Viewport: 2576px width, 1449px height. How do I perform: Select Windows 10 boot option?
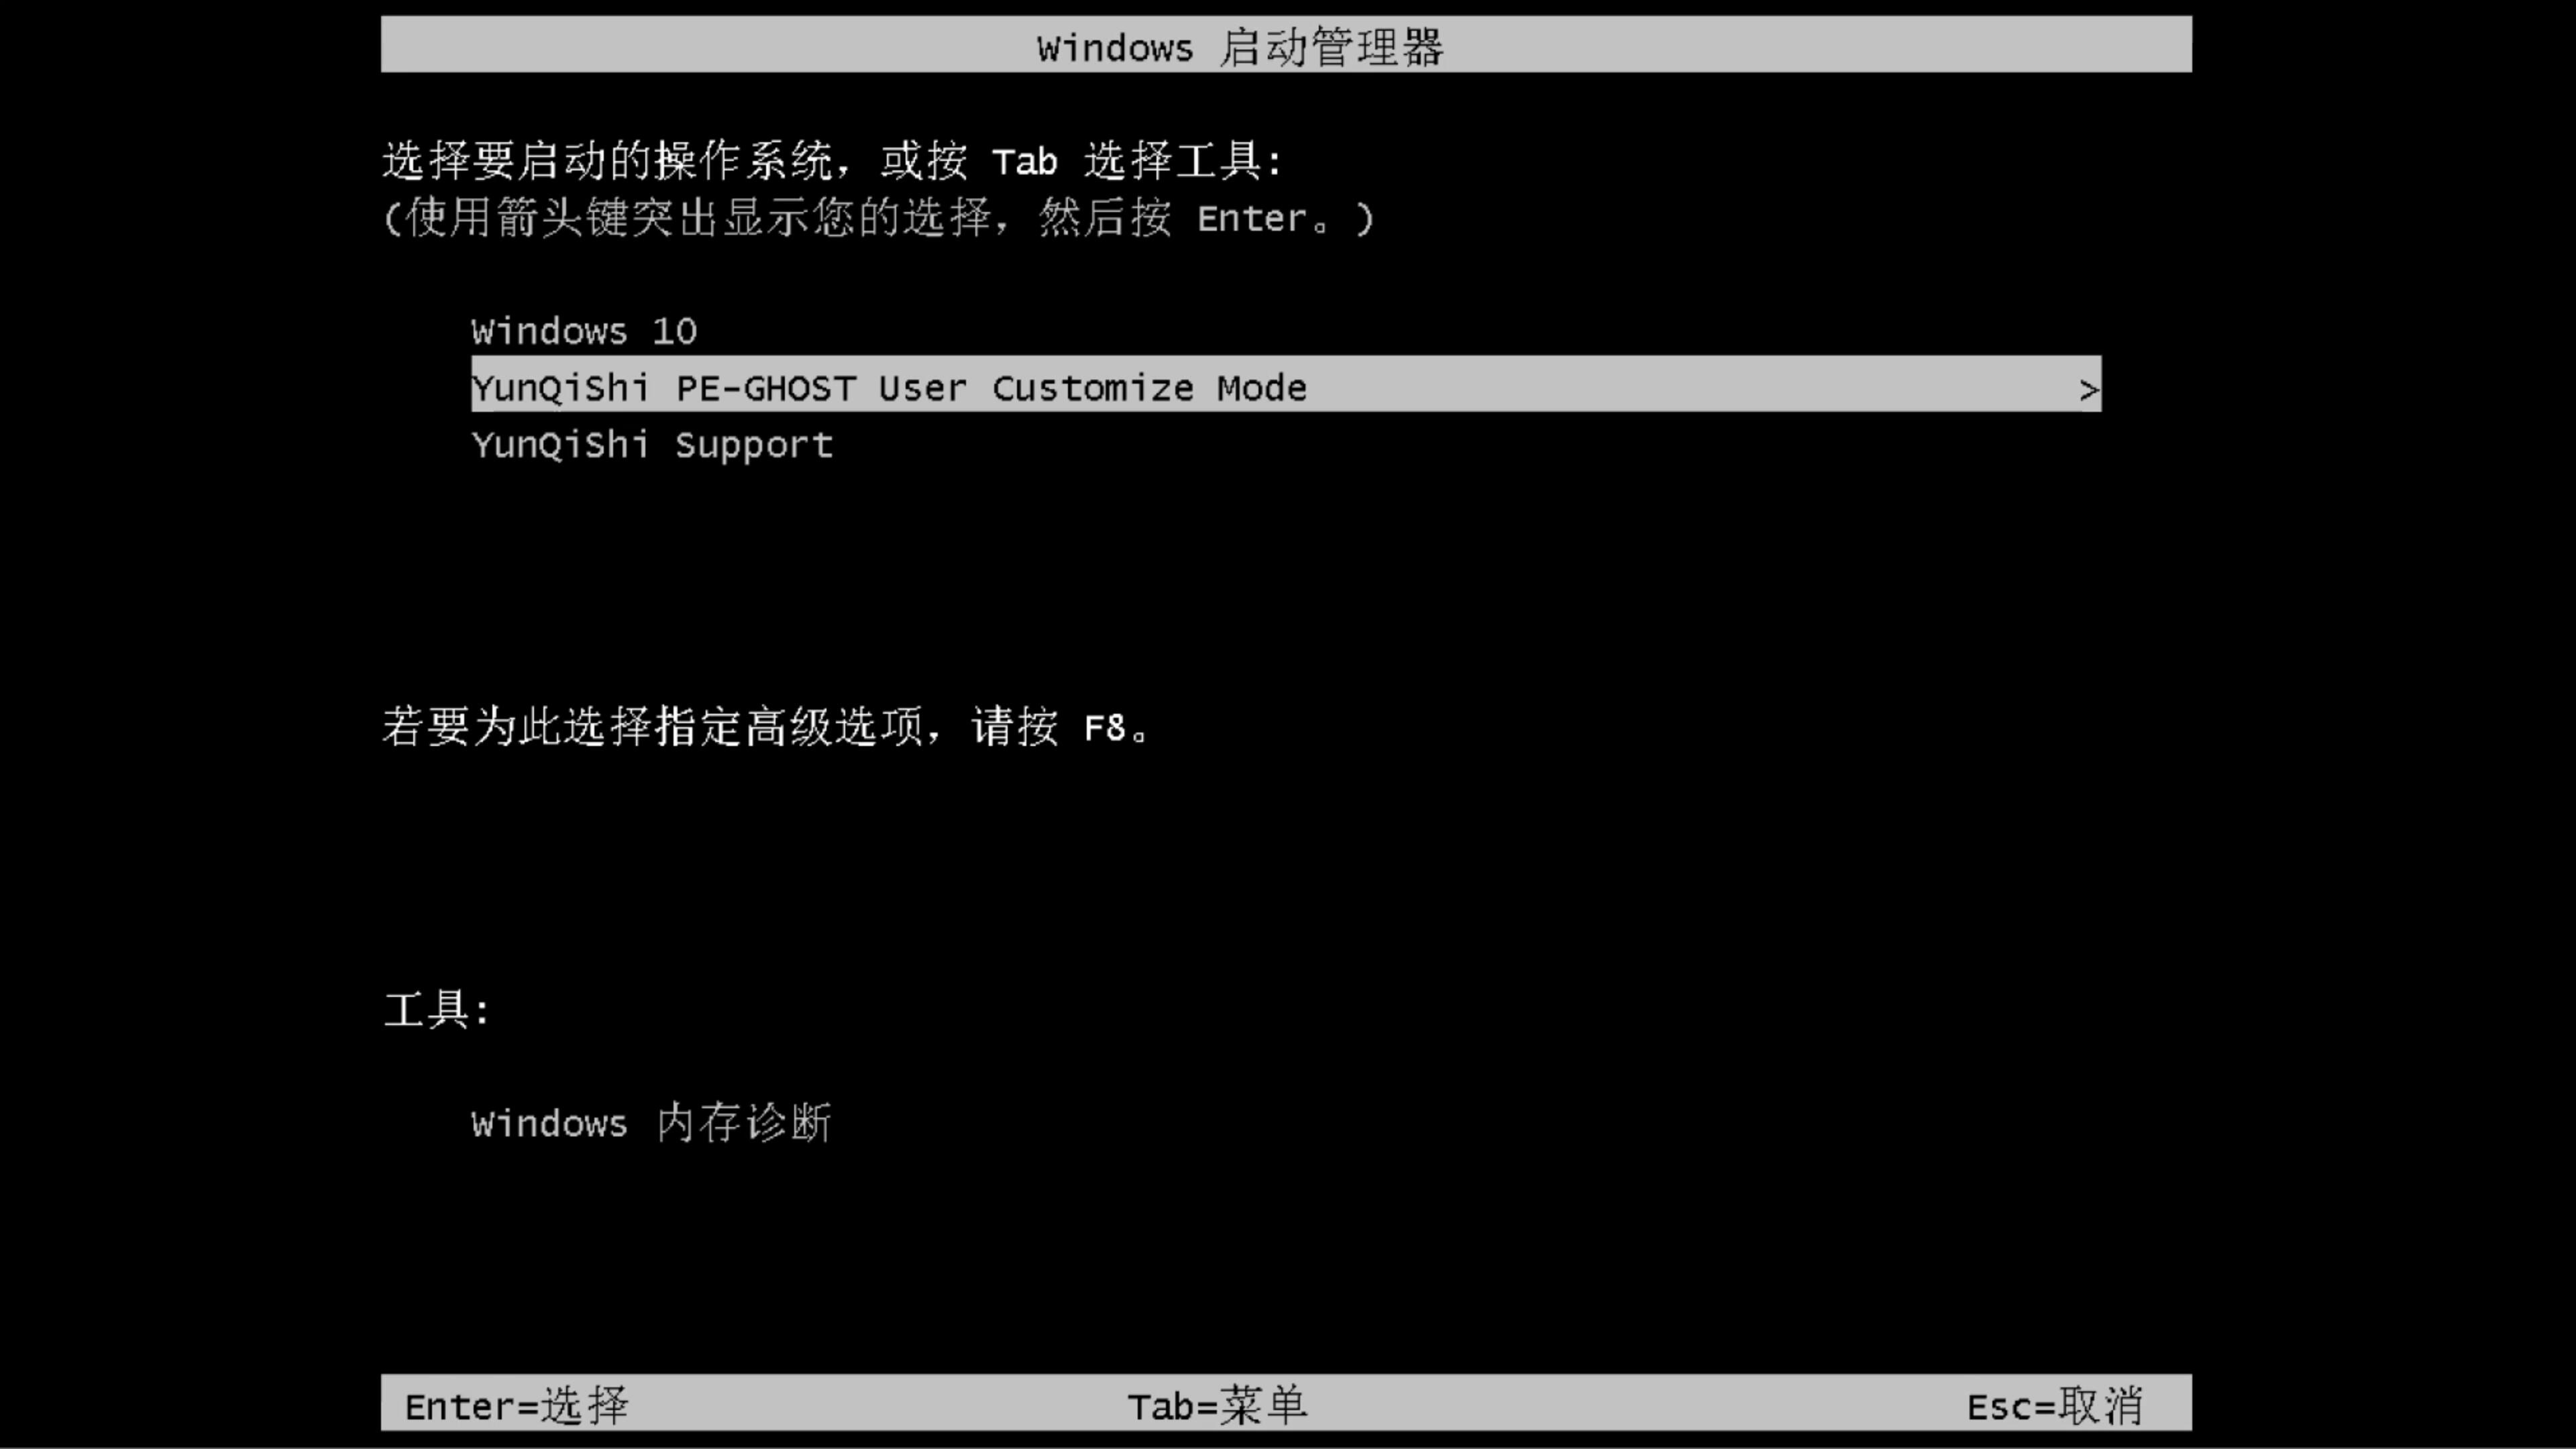584,331
